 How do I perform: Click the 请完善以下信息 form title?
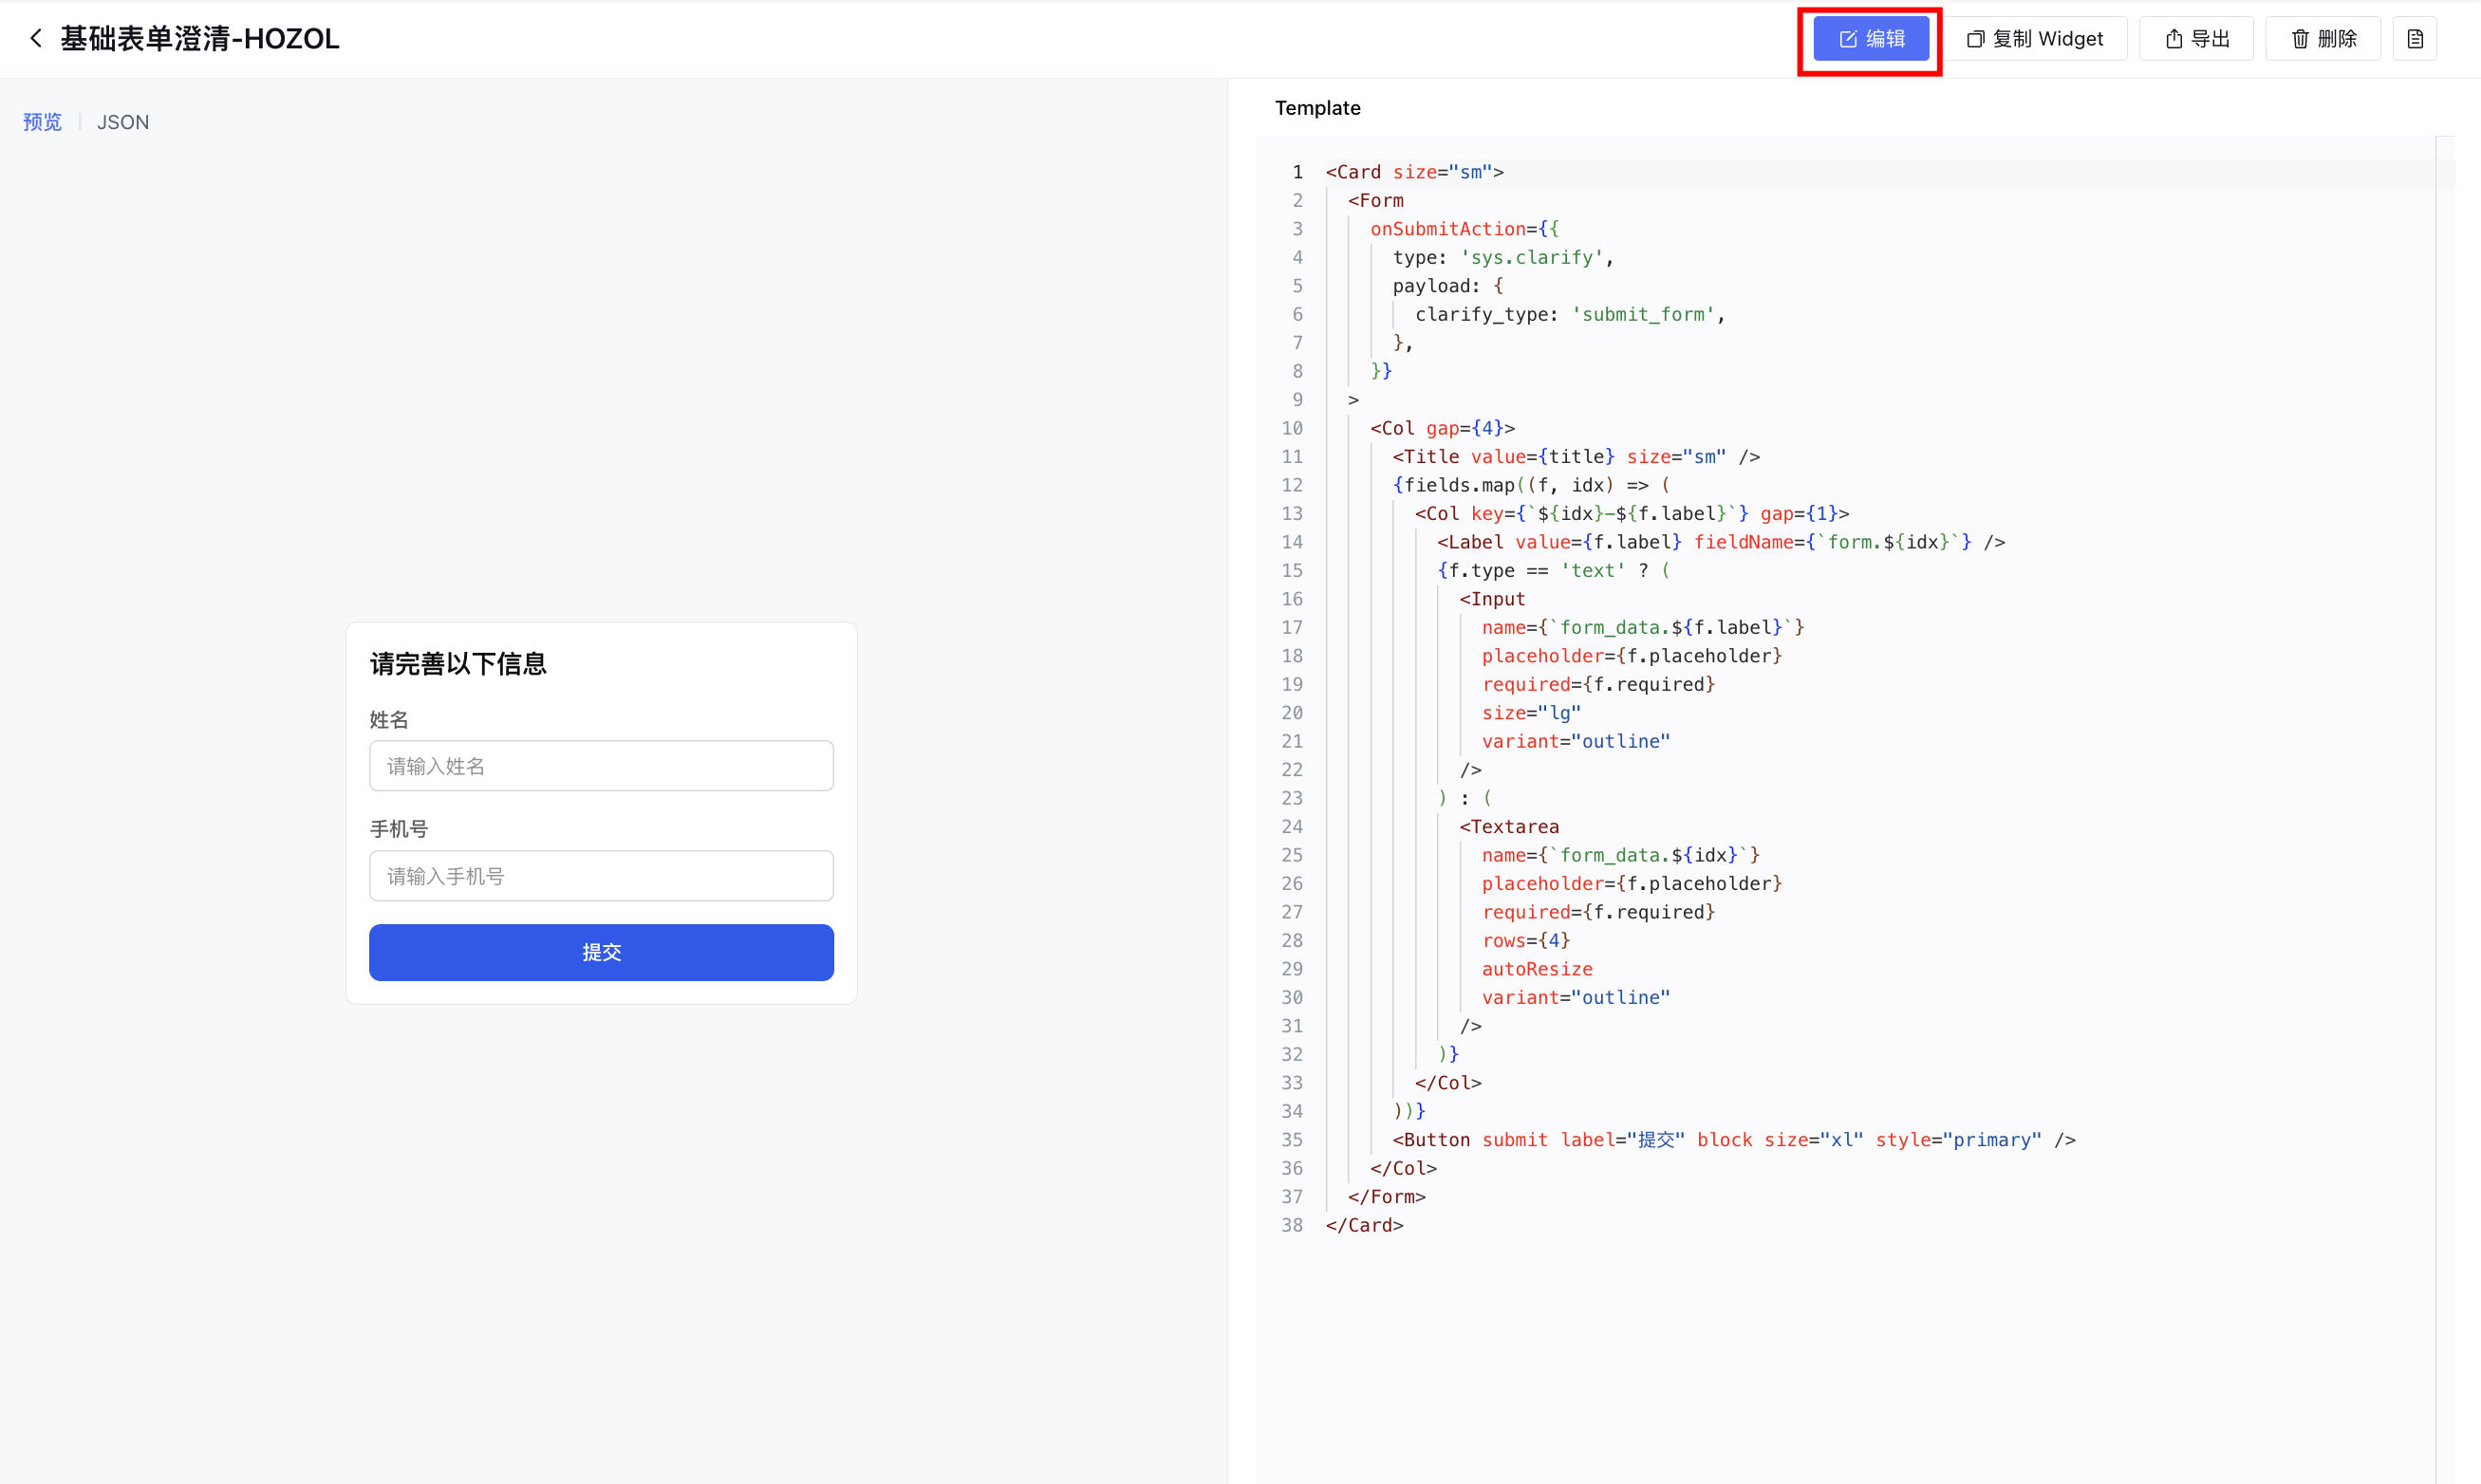click(x=458, y=664)
